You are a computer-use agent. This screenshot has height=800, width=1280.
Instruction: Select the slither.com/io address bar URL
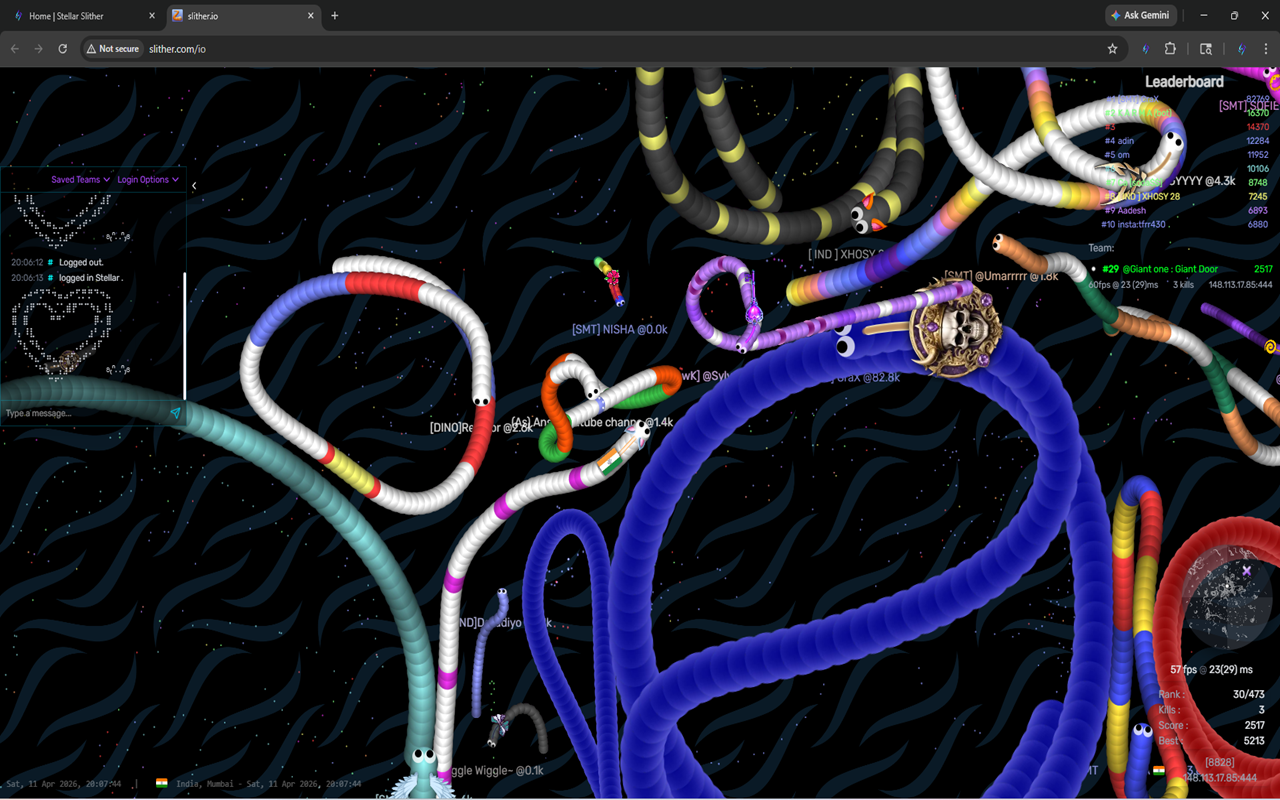[177, 49]
